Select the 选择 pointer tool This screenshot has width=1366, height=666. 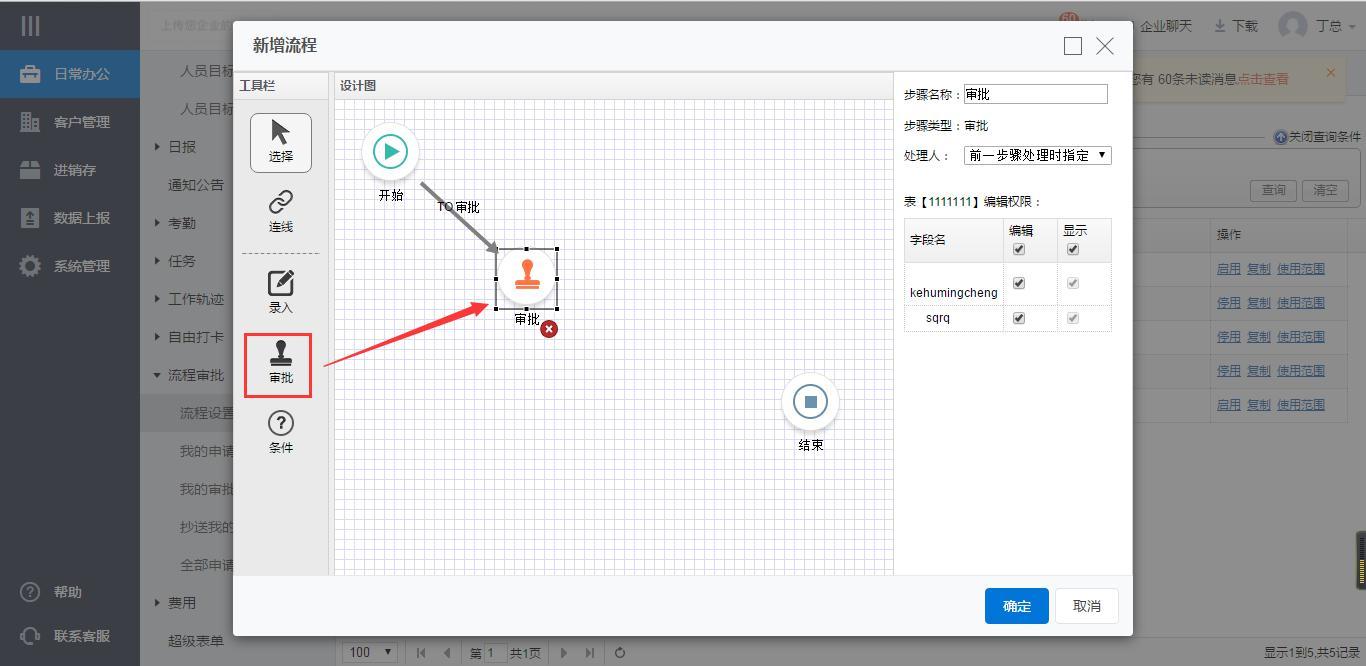[280, 142]
